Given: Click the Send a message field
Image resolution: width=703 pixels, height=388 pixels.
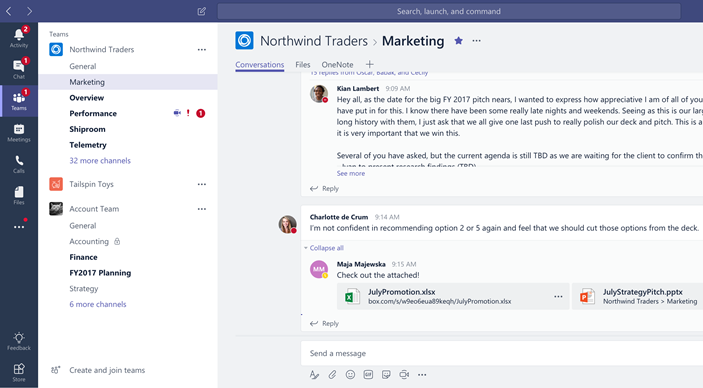Looking at the screenshot, I should click(502, 353).
